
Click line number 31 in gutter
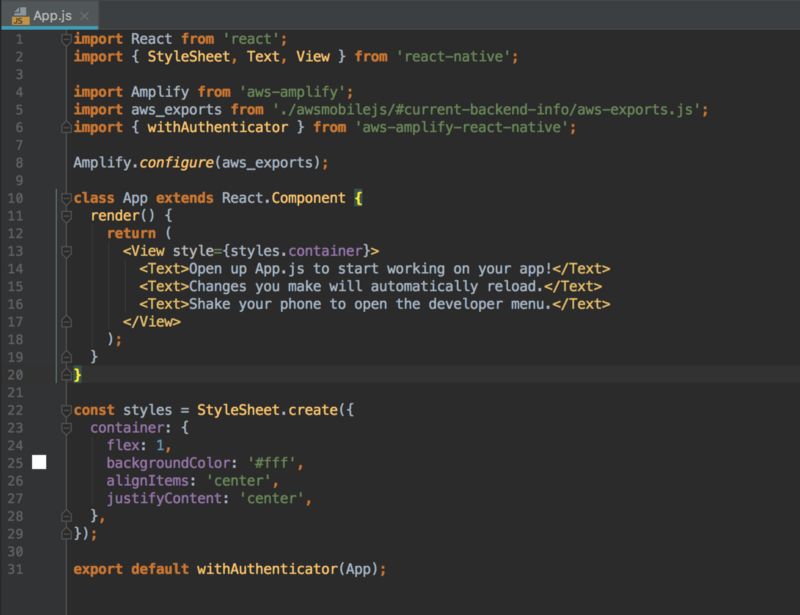click(x=15, y=569)
